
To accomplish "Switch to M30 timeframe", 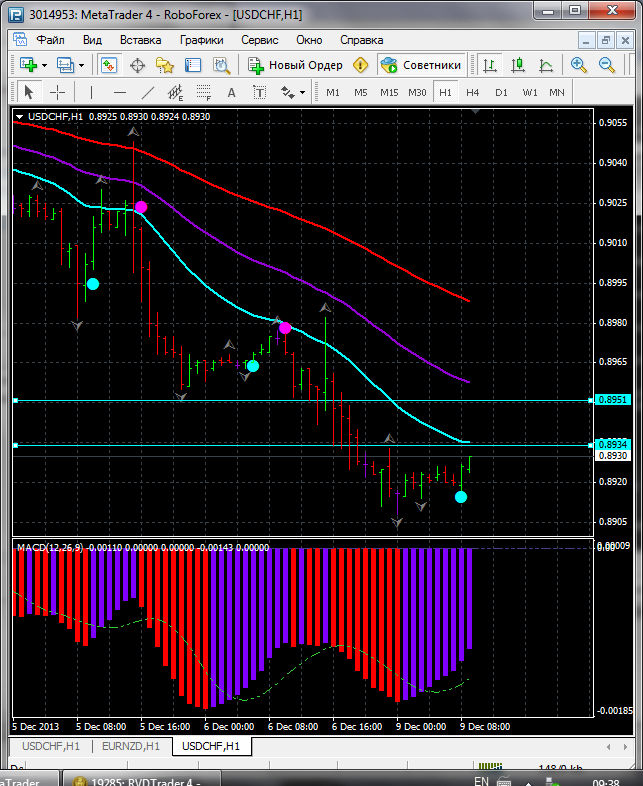I will (x=417, y=93).
